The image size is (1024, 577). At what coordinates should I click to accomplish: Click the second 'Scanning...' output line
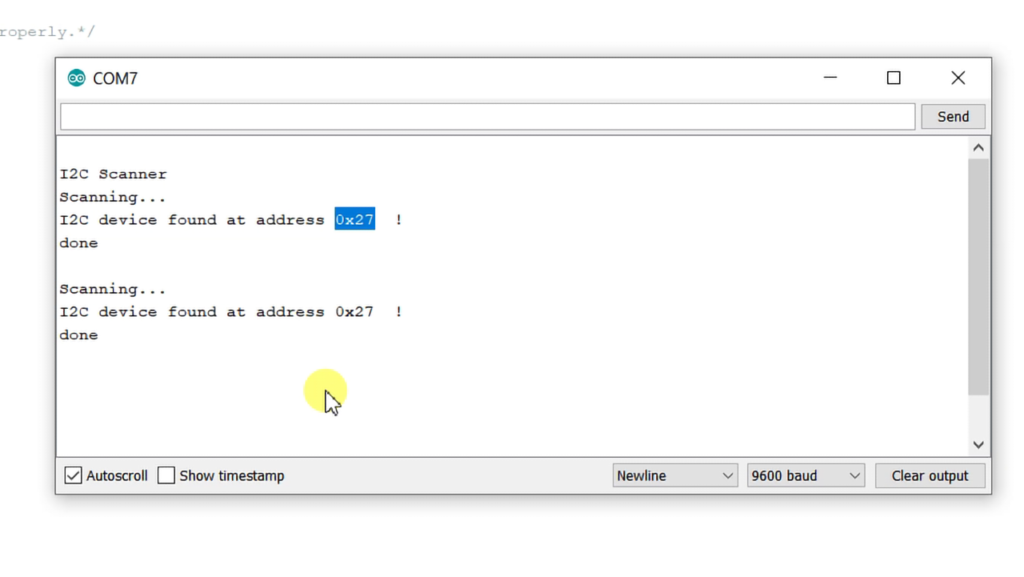112,289
